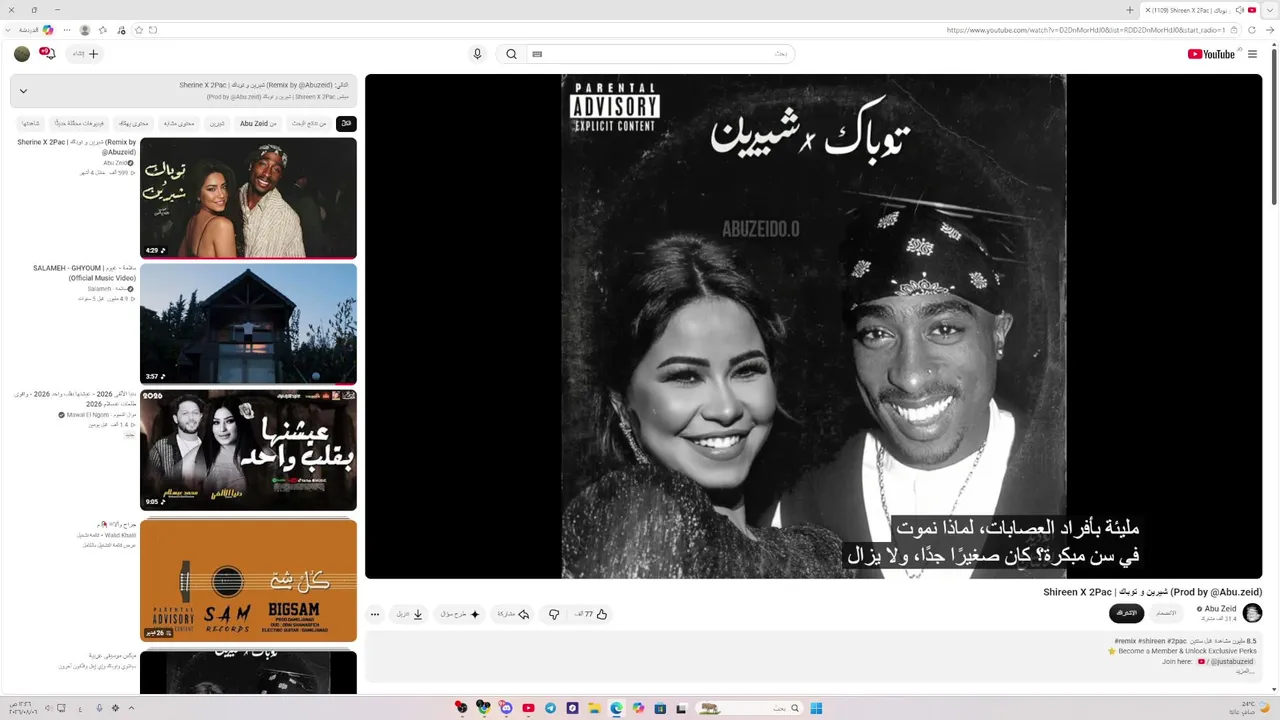
Task: Open the create video plus button
Action: tap(86, 54)
